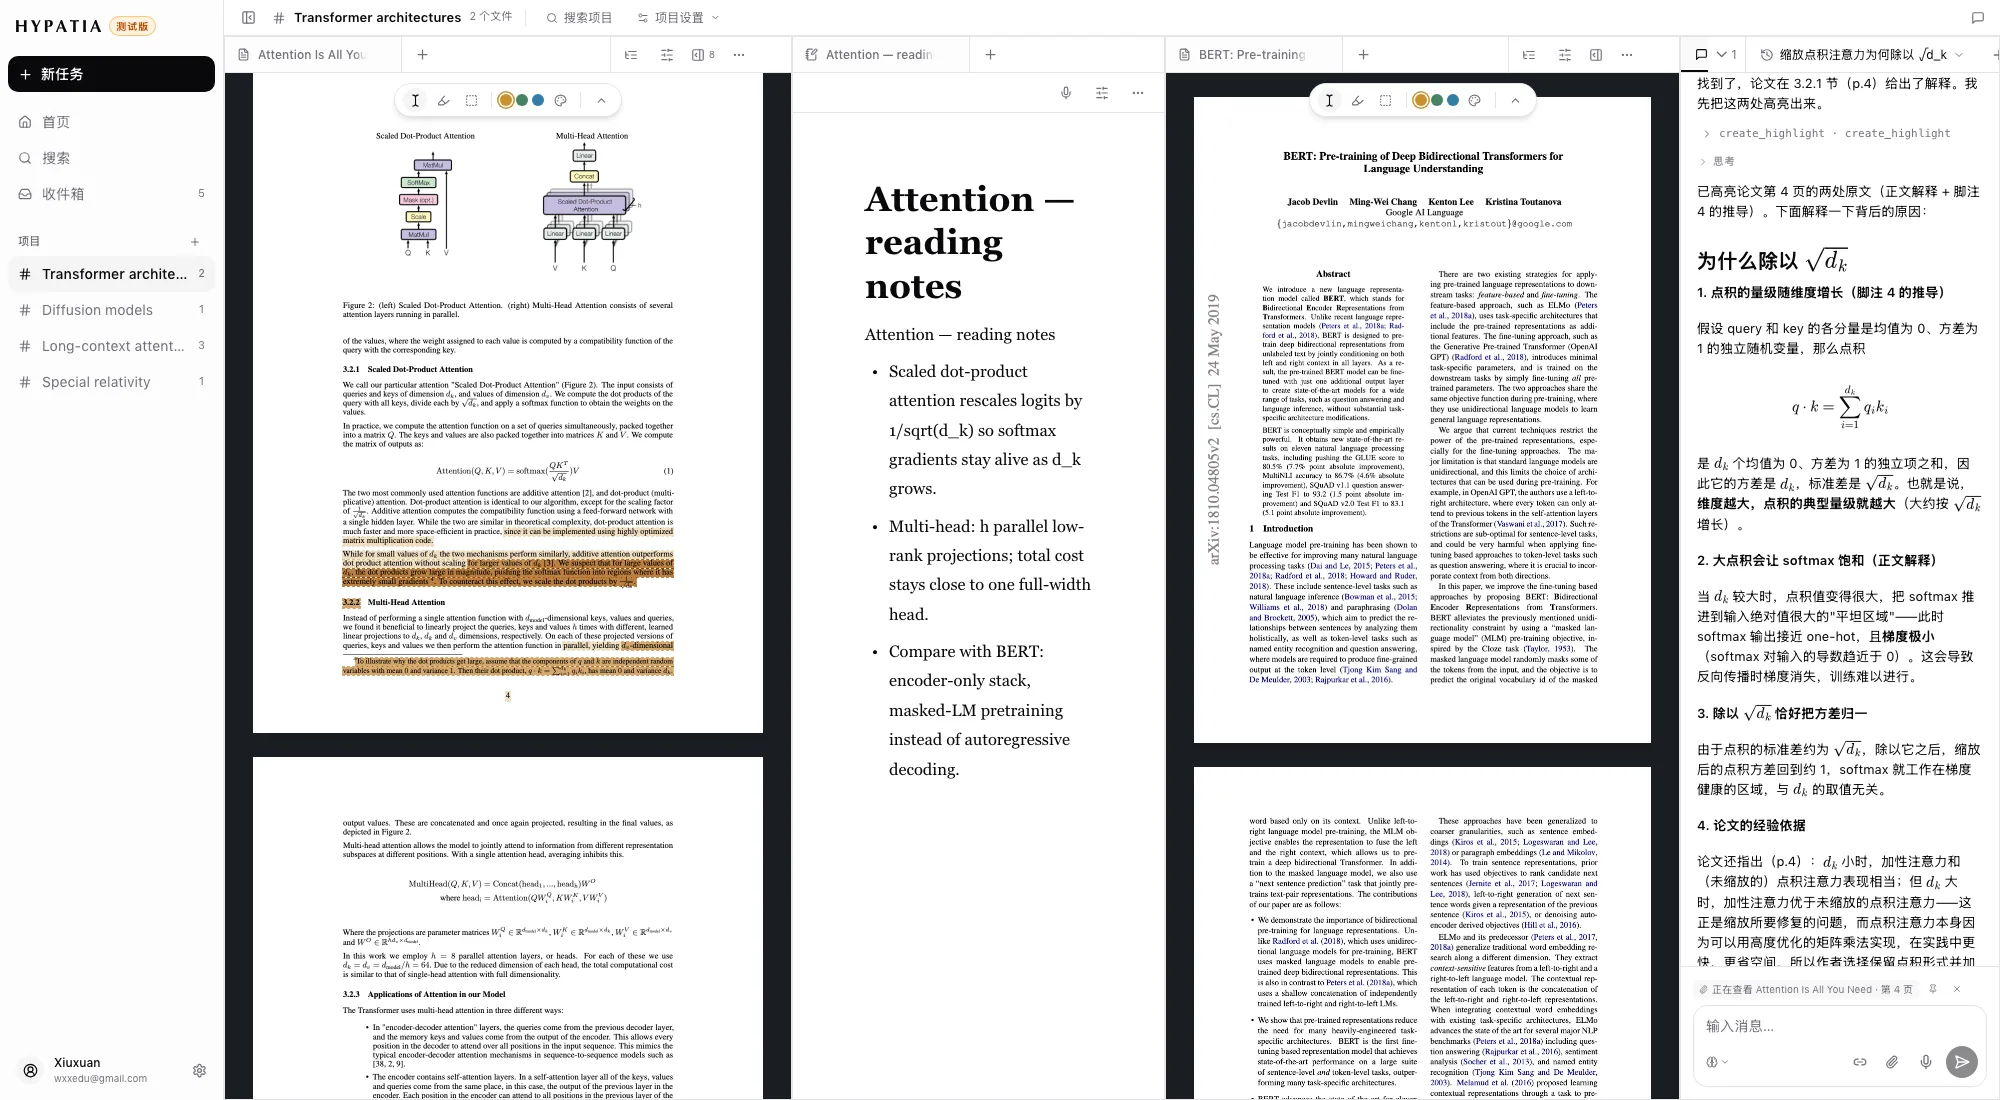
Task: Start a 新任务 new task
Action: pos(111,74)
